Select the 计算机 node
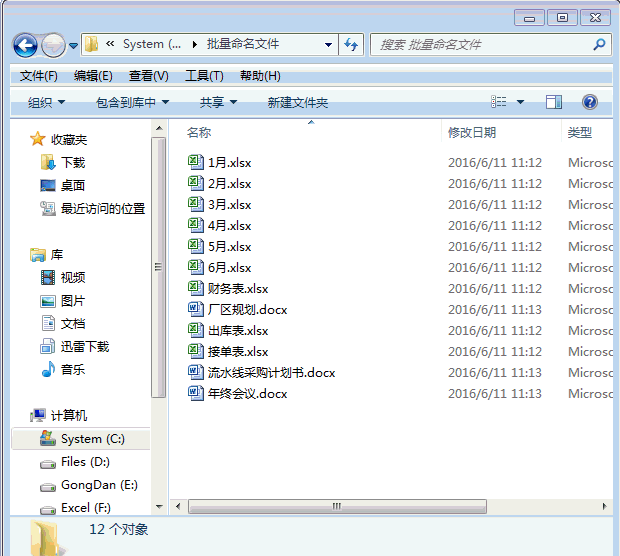 point(59,415)
